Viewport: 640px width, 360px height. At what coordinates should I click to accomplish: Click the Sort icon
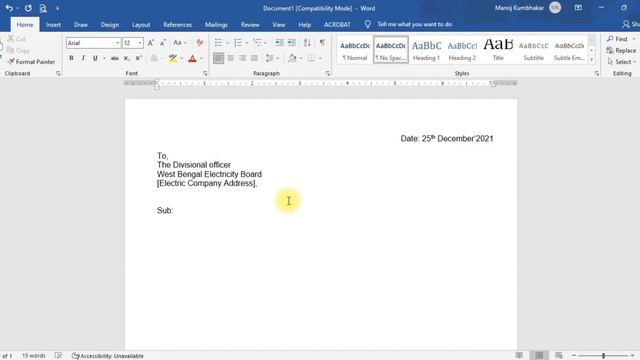coord(307,43)
